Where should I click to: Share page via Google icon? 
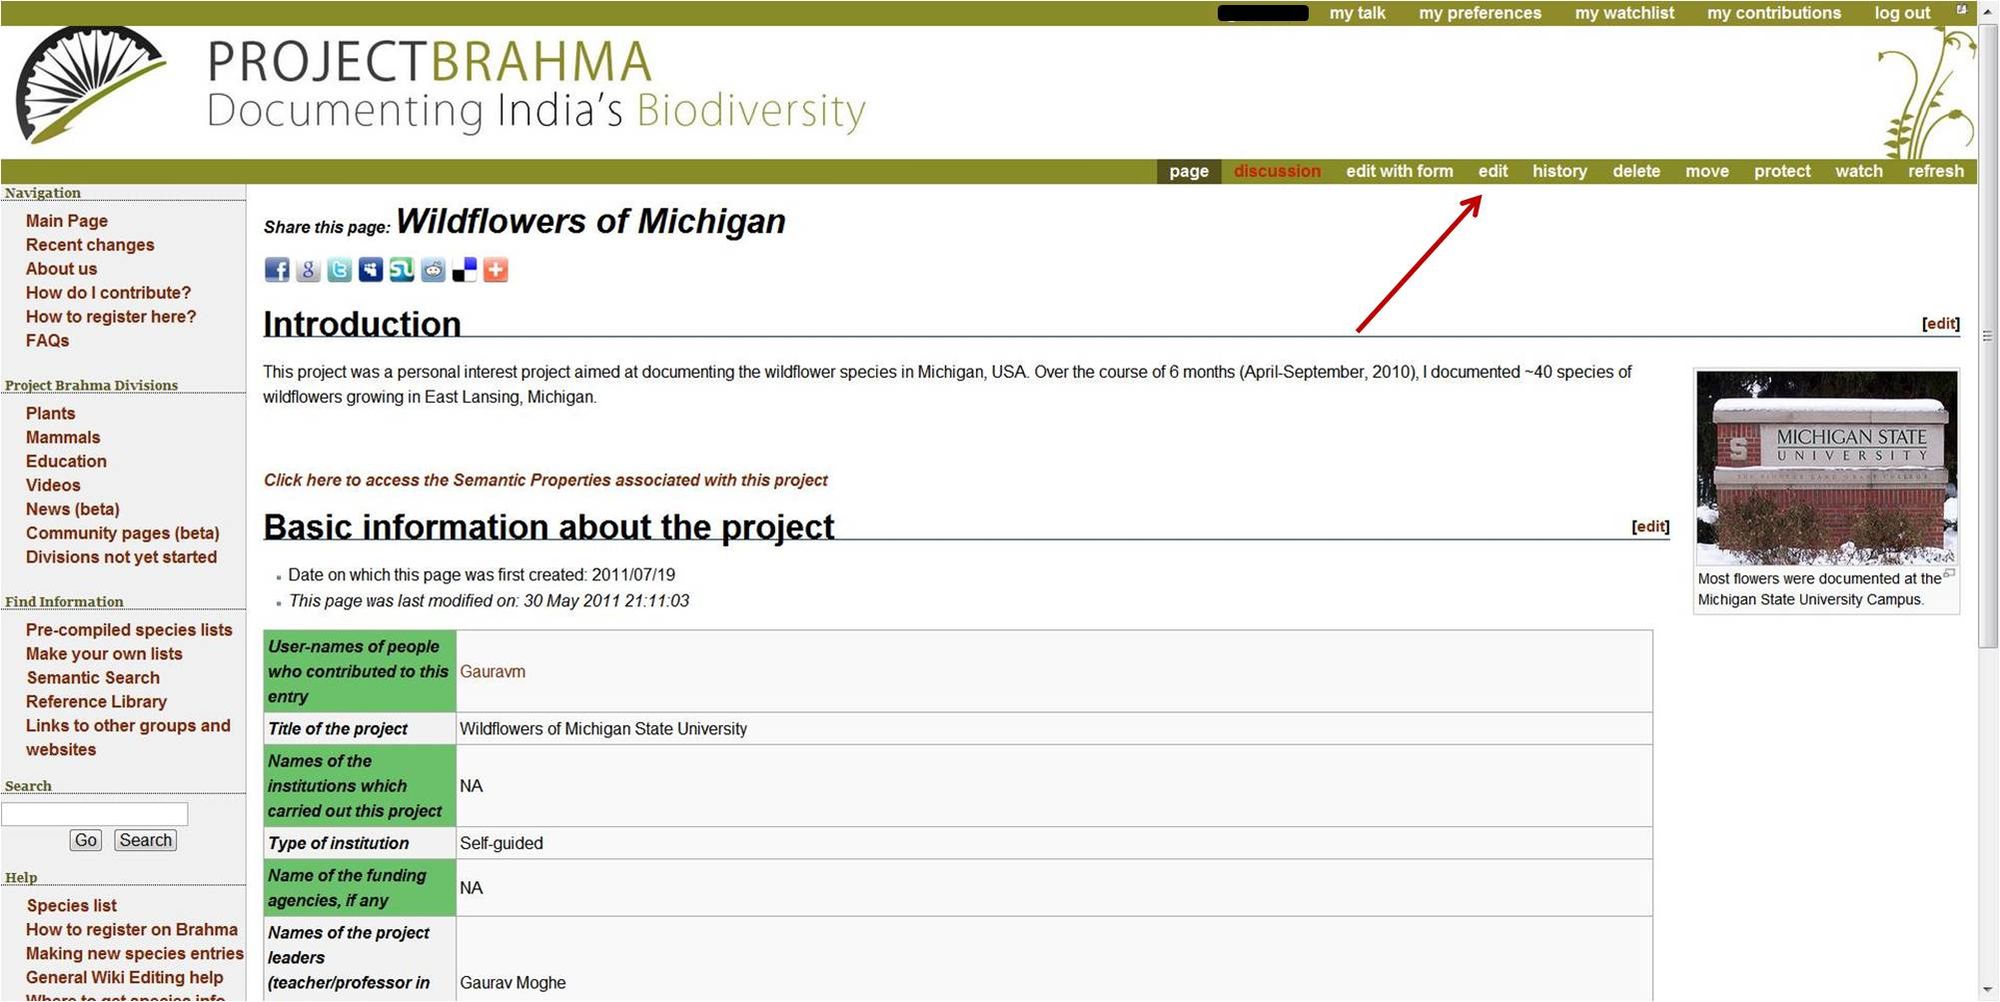pyautogui.click(x=308, y=269)
